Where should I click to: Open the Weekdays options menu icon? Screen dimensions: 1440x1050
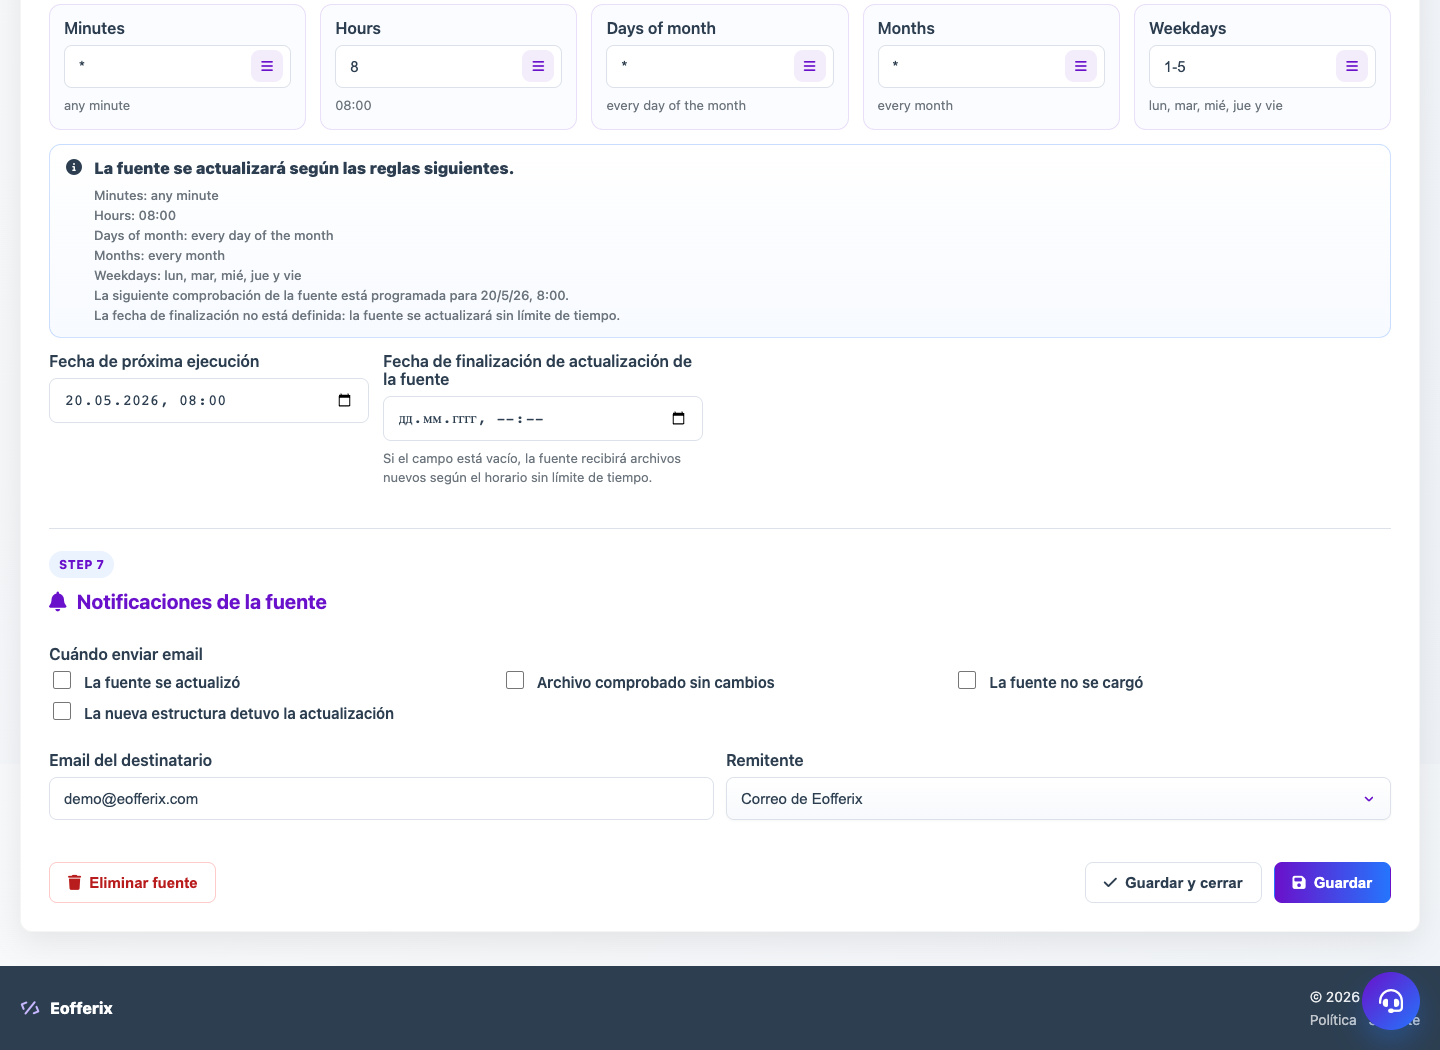point(1352,66)
